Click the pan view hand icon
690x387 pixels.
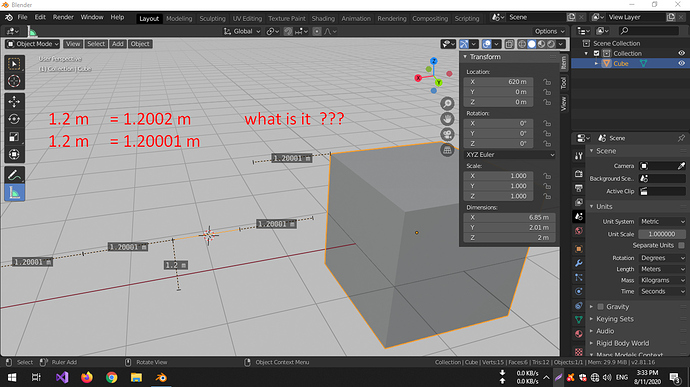point(447,119)
